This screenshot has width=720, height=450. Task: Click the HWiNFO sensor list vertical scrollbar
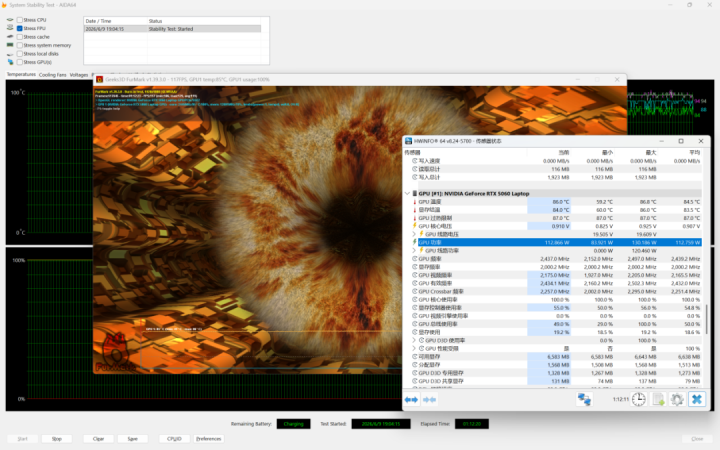(x=706, y=319)
